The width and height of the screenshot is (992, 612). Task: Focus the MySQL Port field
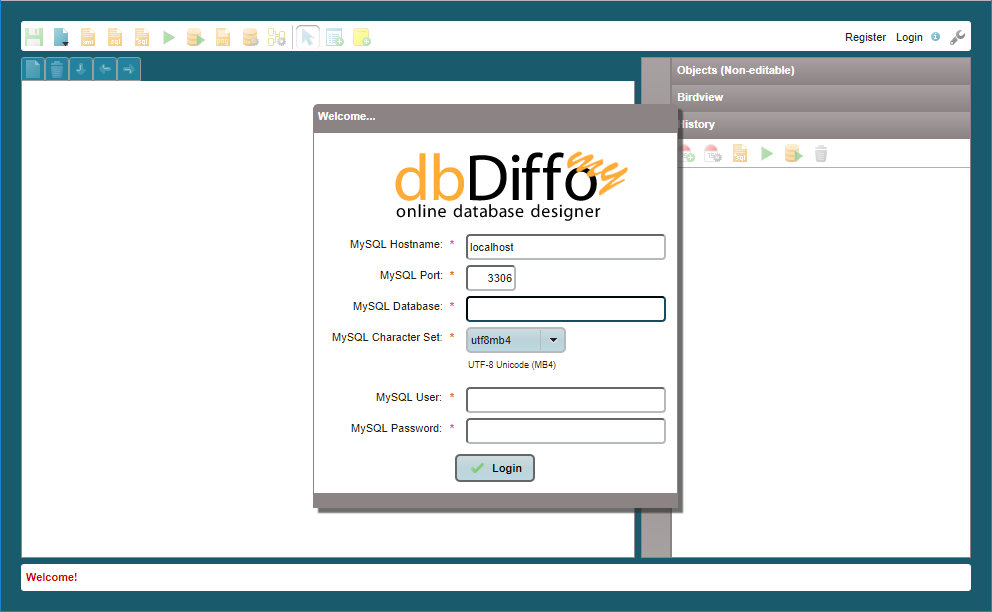(491, 278)
